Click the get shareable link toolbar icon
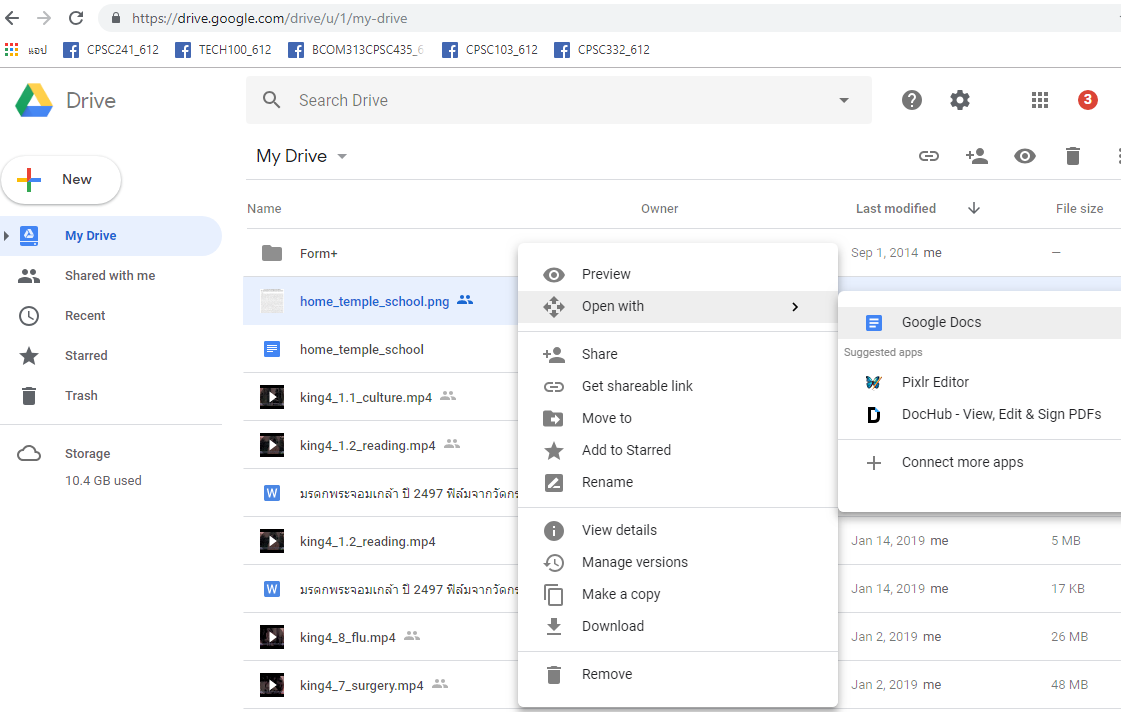 [x=929, y=156]
